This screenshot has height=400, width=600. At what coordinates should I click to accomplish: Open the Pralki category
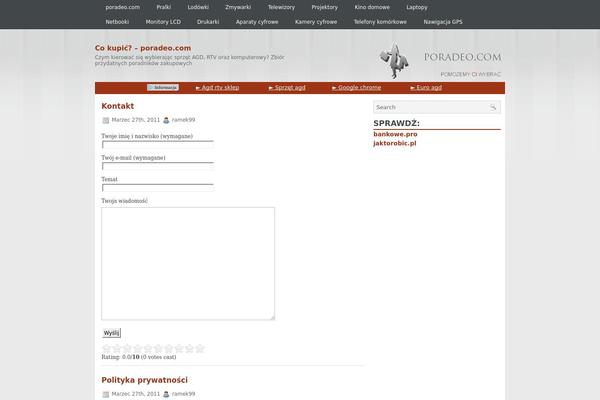click(164, 7)
